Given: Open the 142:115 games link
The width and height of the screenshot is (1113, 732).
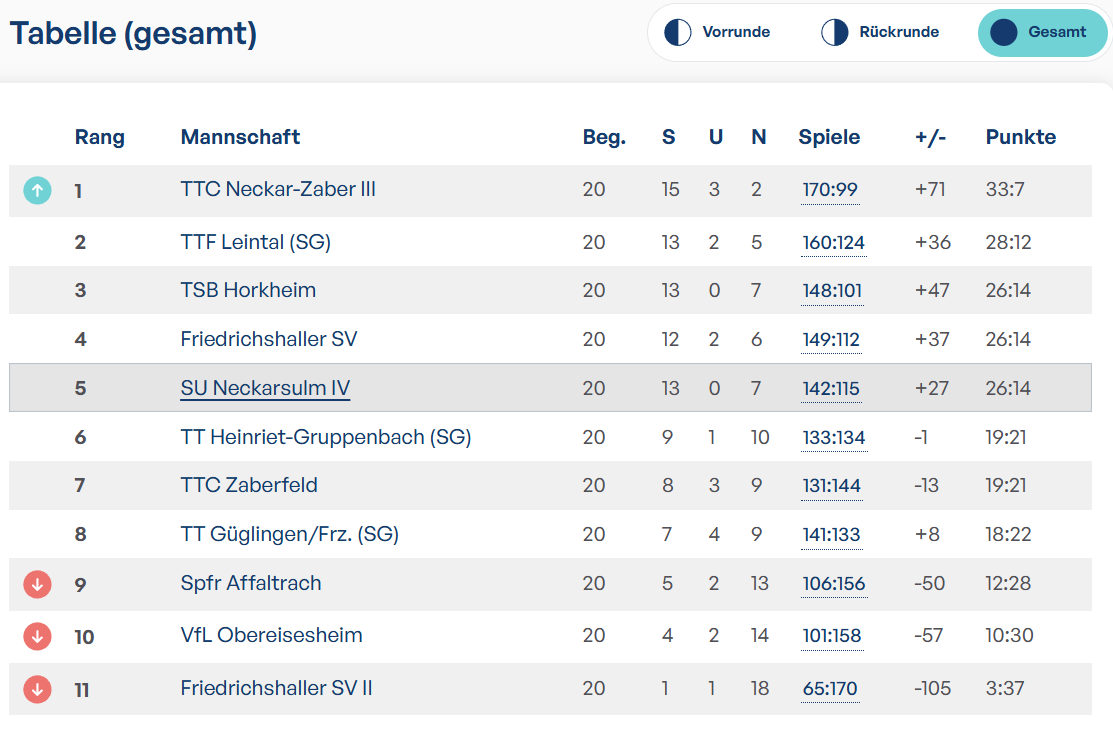Looking at the screenshot, I should pos(830,389).
